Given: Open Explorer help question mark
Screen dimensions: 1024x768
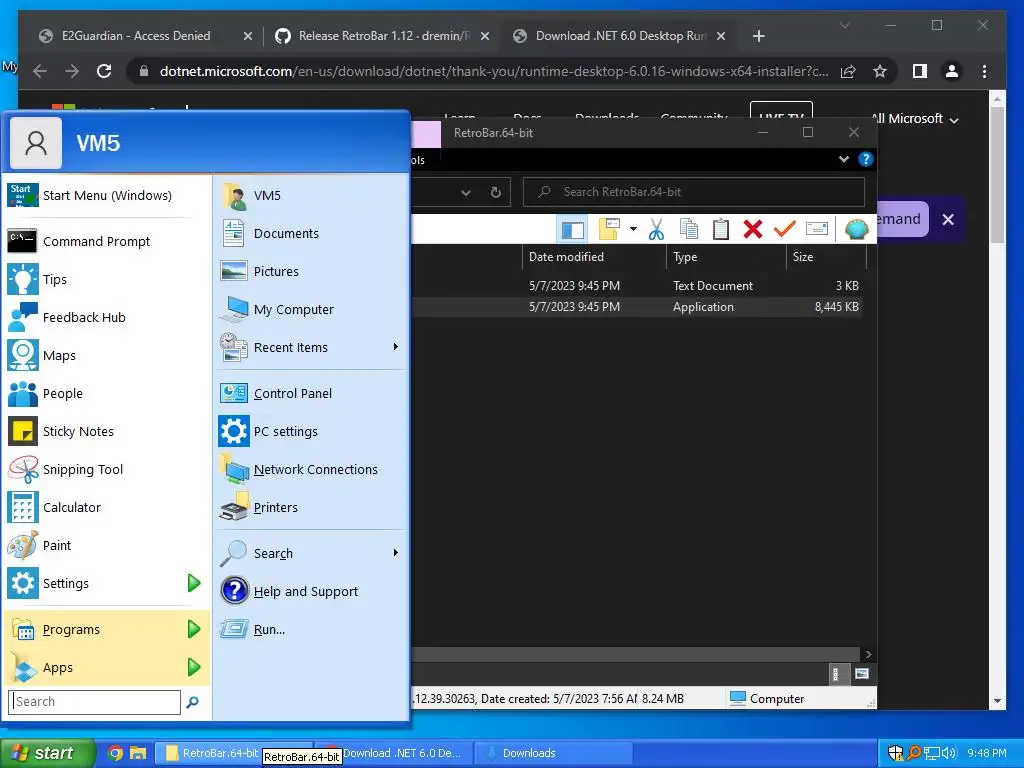Looking at the screenshot, I should click(x=865, y=159).
